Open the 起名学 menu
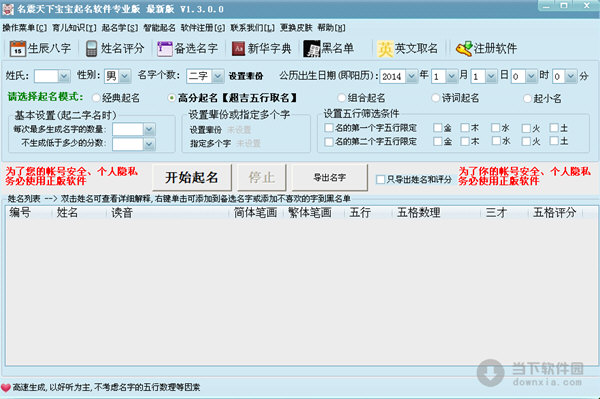 point(120,28)
